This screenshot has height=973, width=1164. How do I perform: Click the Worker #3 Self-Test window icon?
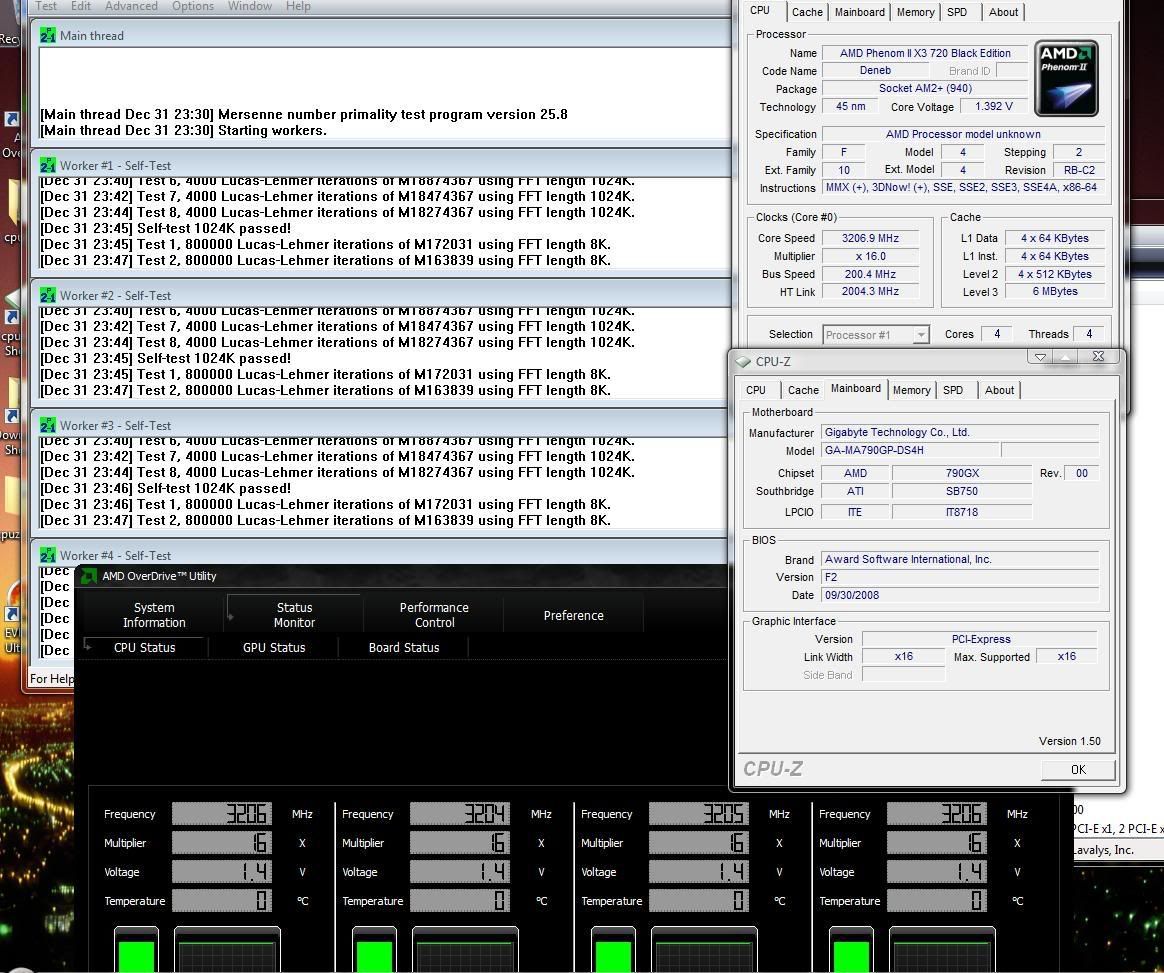pos(48,426)
